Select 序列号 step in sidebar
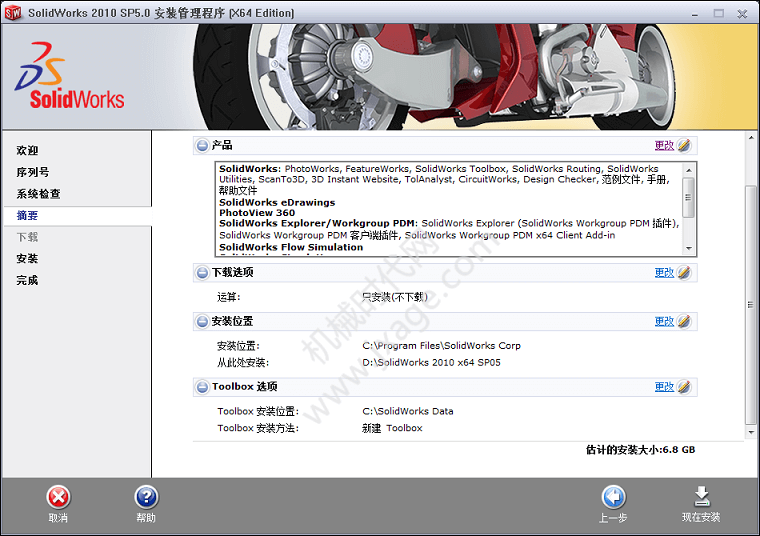 [x=32, y=172]
